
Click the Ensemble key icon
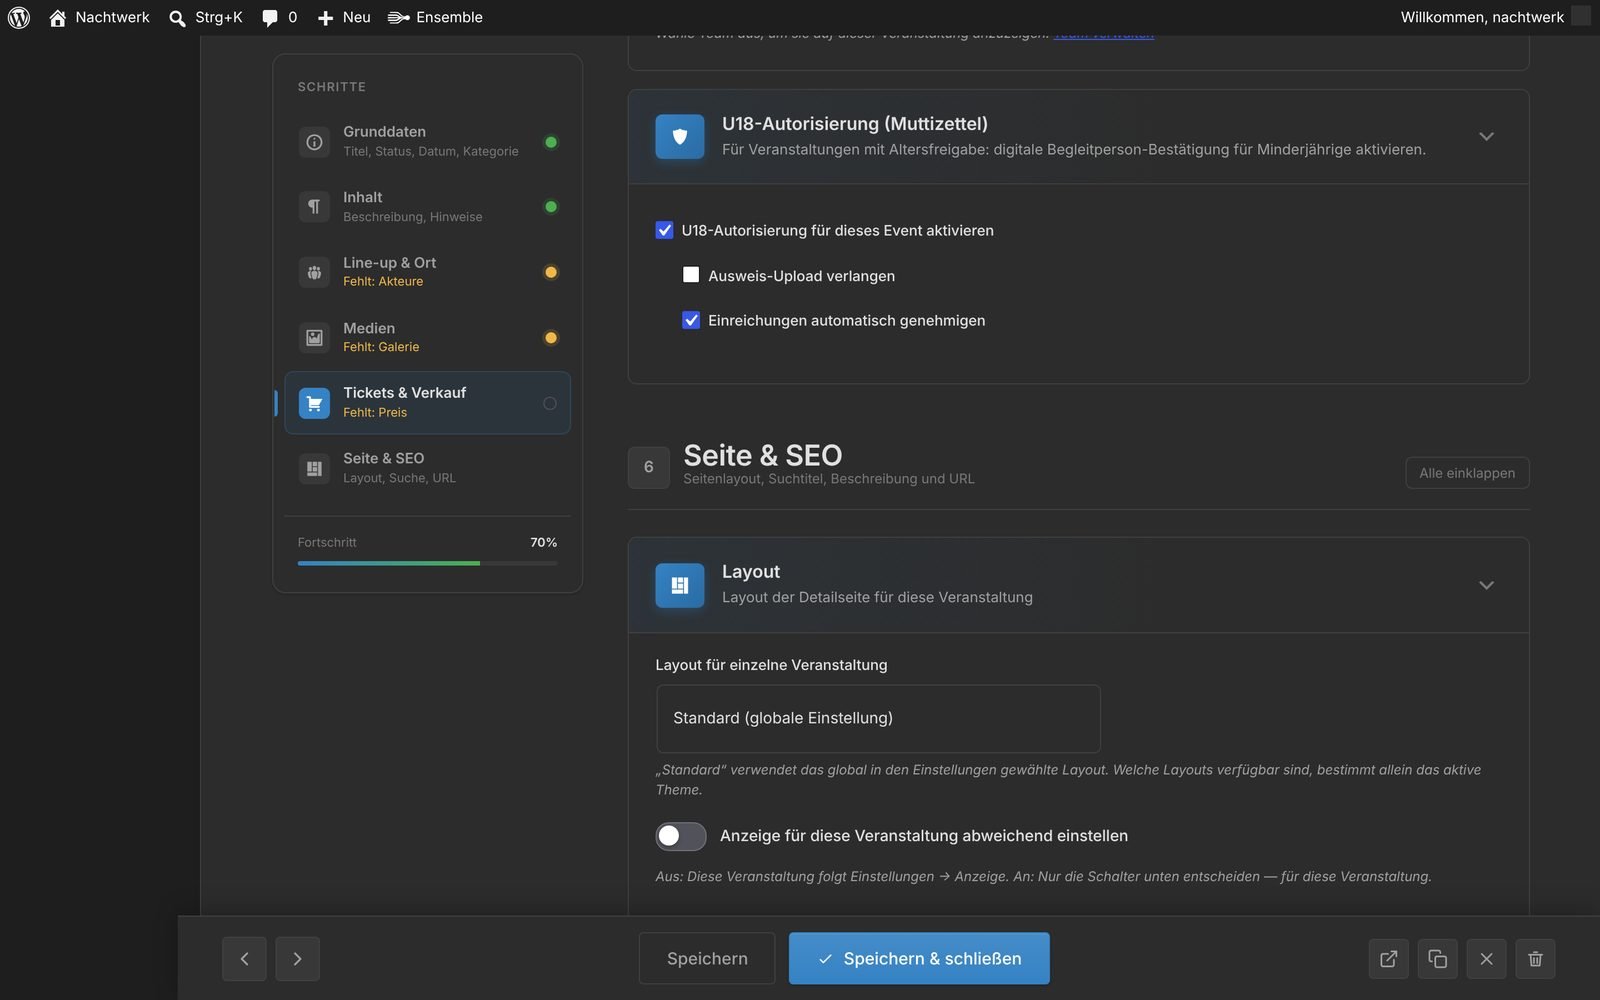[398, 17]
